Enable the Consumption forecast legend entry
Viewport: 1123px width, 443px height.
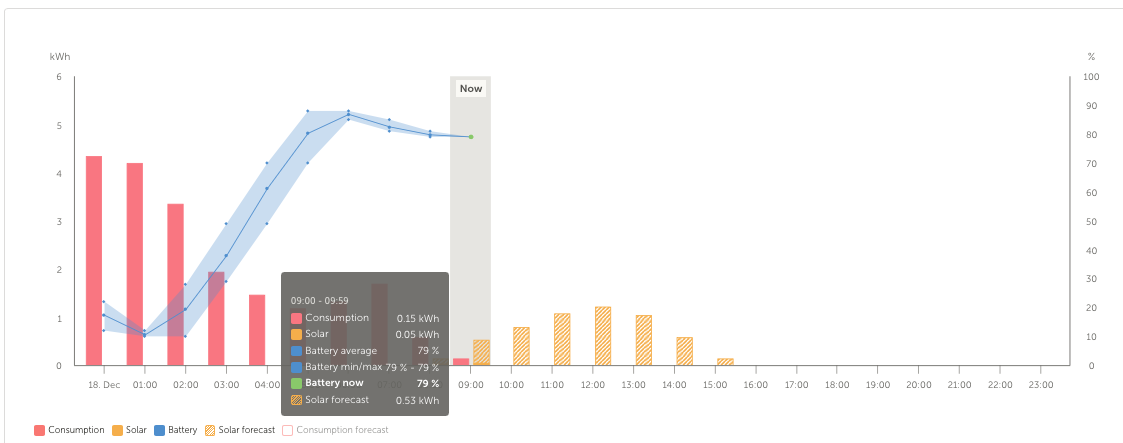tap(335, 430)
